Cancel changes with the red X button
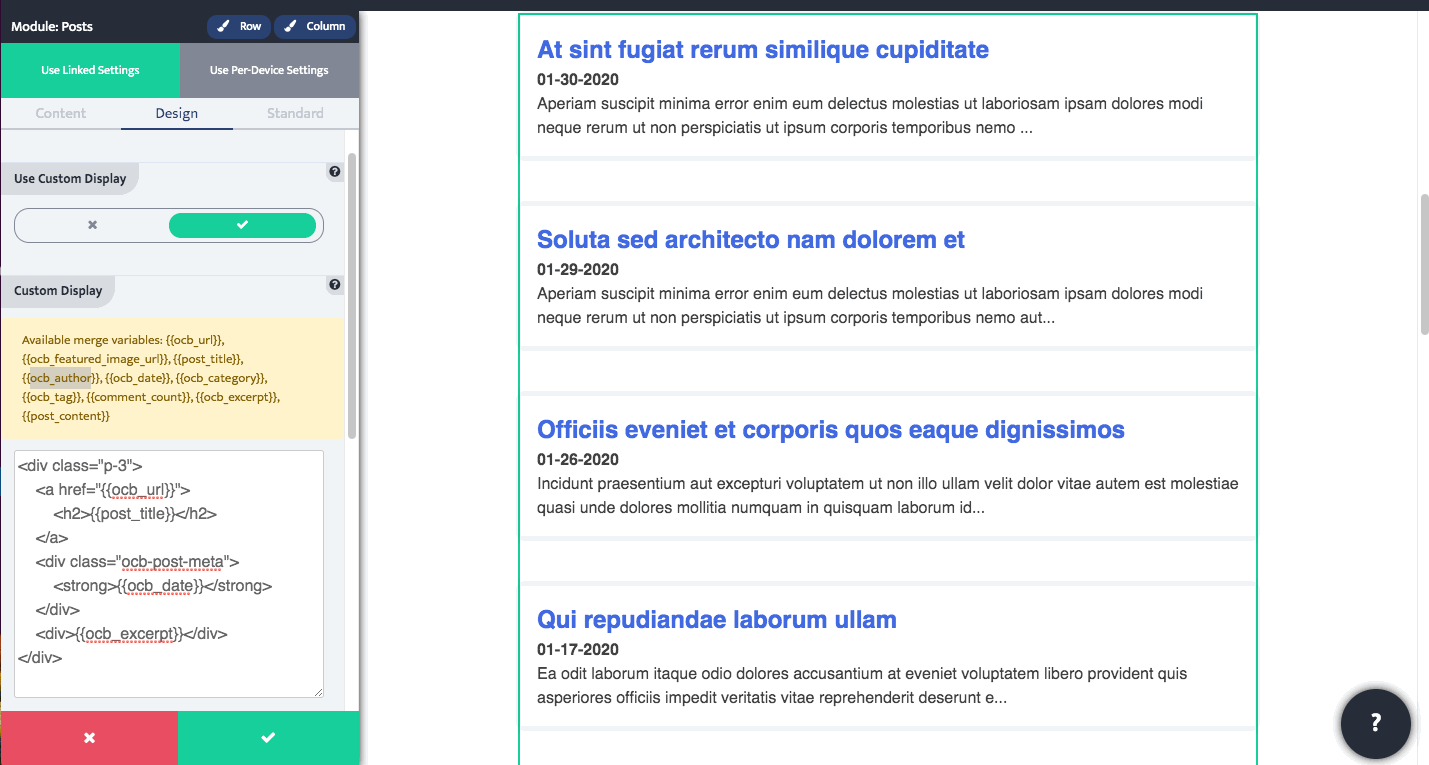This screenshot has width=1429, height=765. (89, 738)
